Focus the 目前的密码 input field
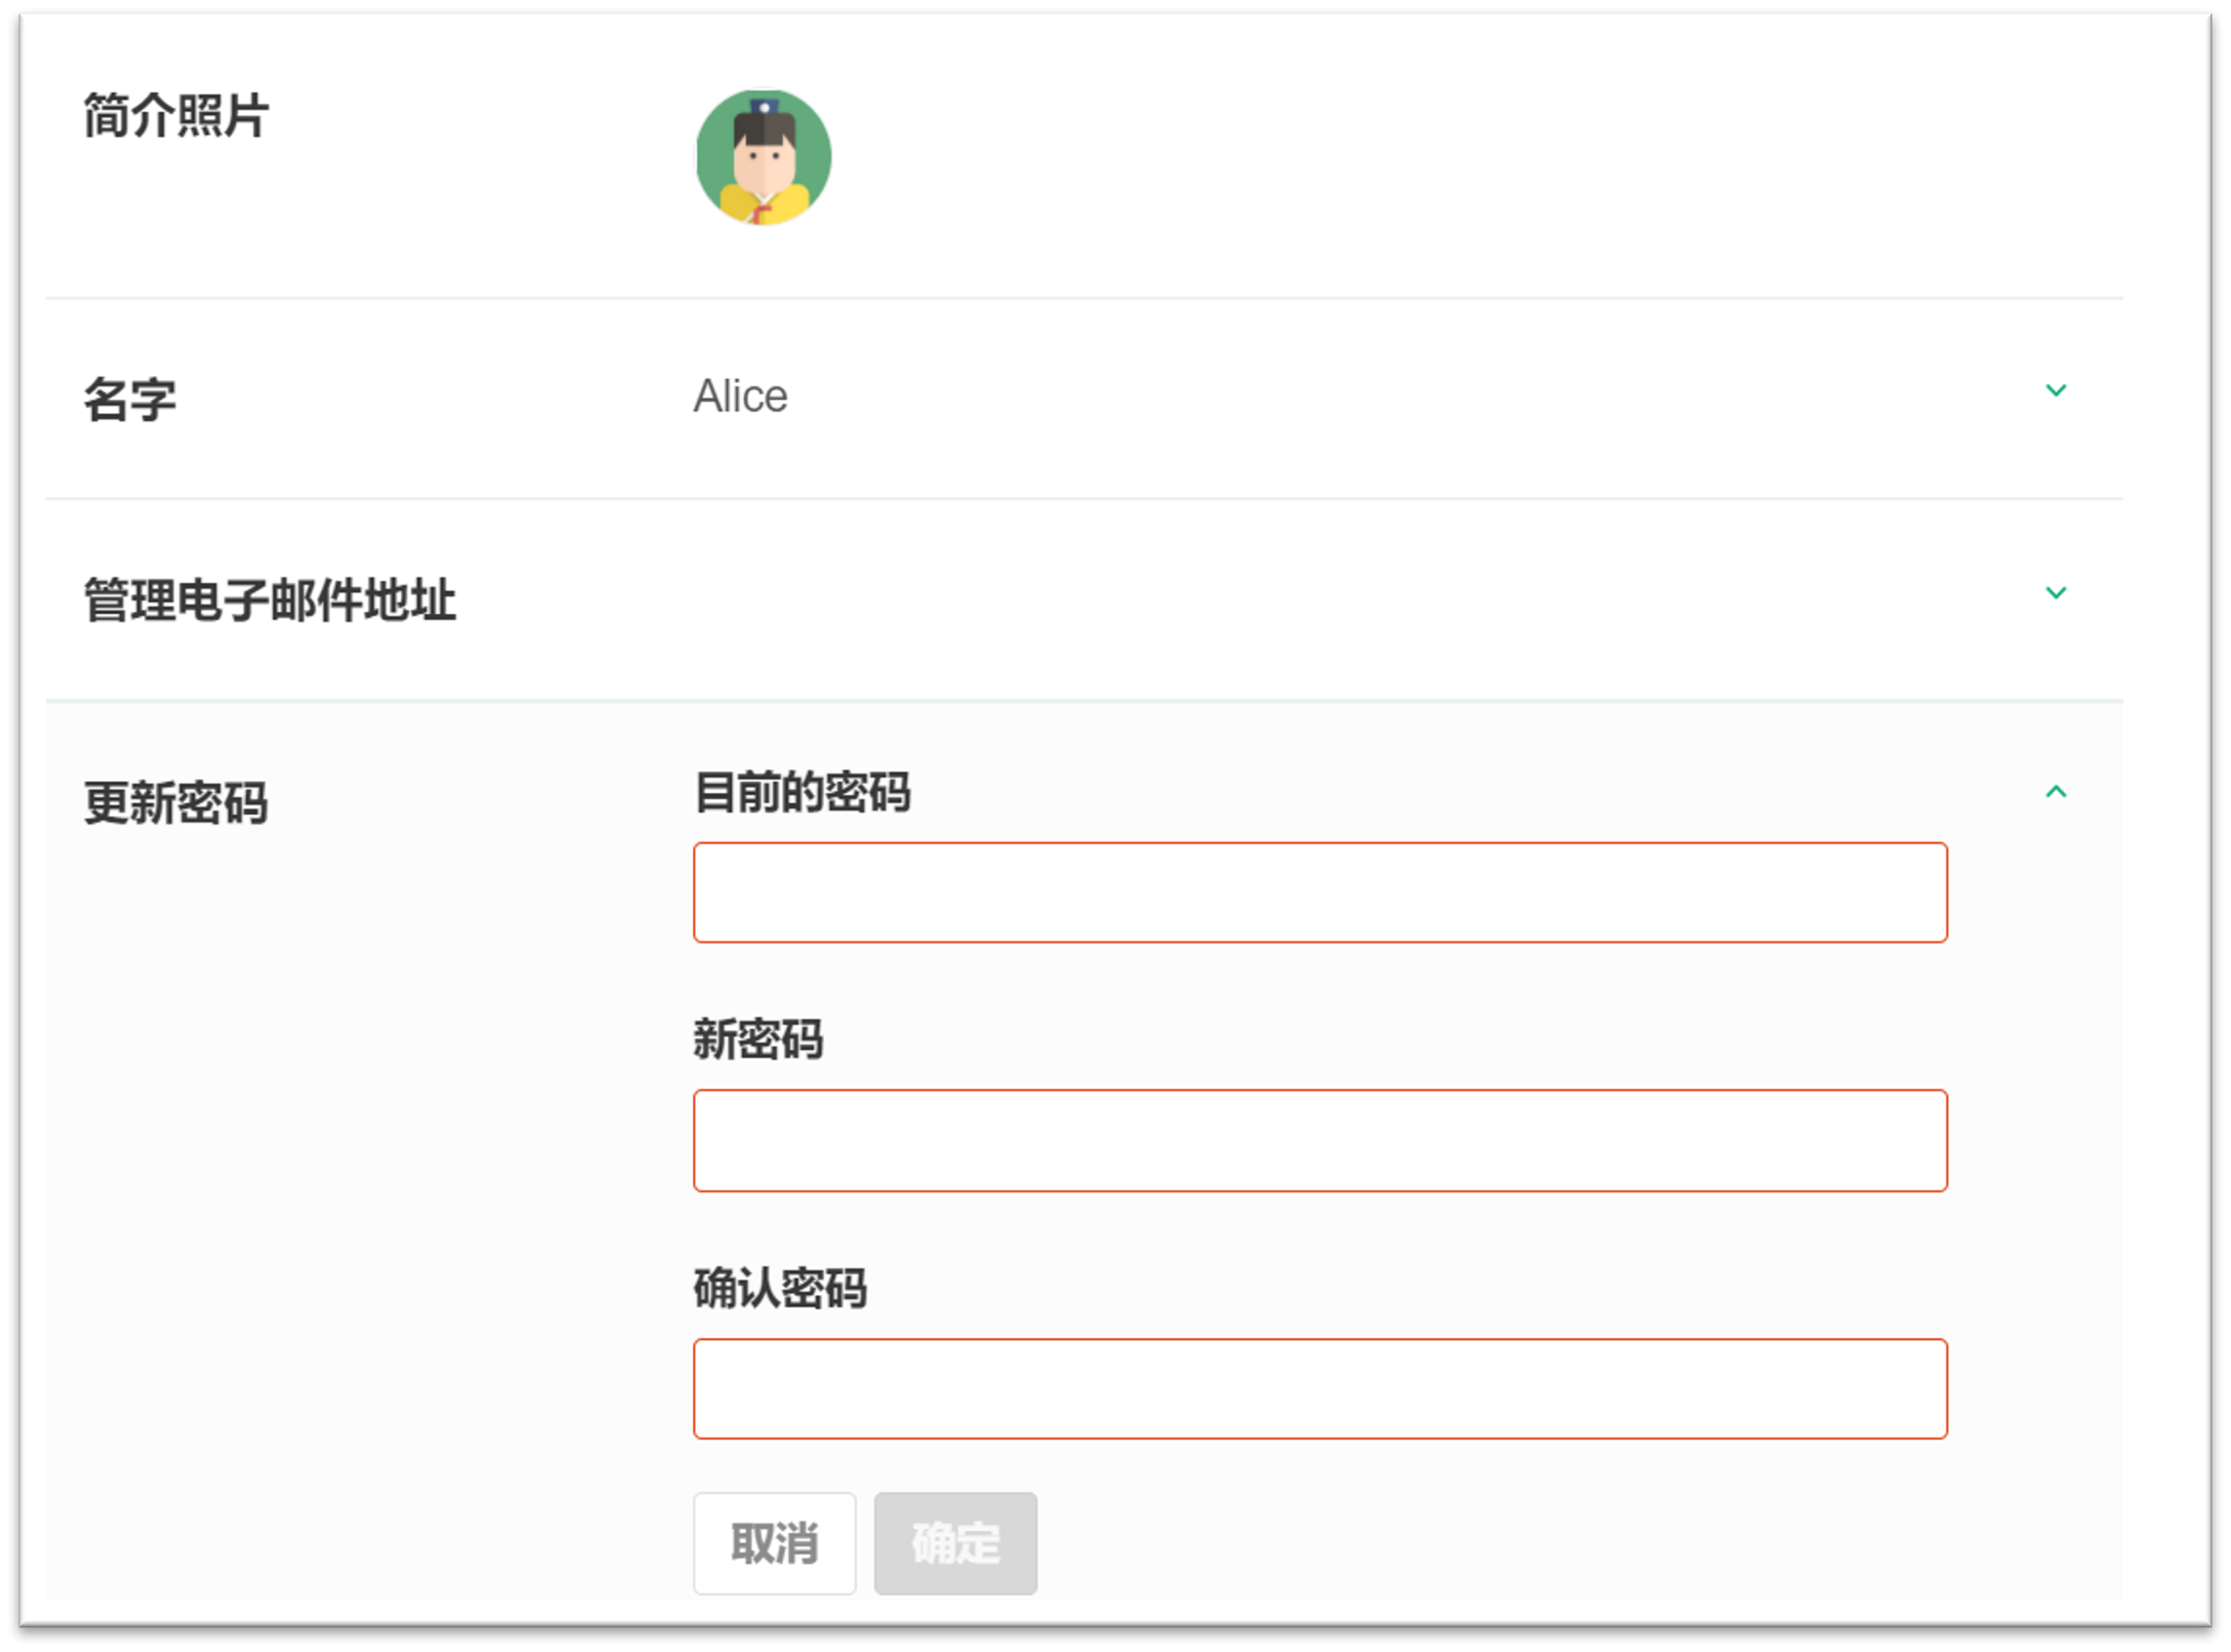 click(1319, 892)
